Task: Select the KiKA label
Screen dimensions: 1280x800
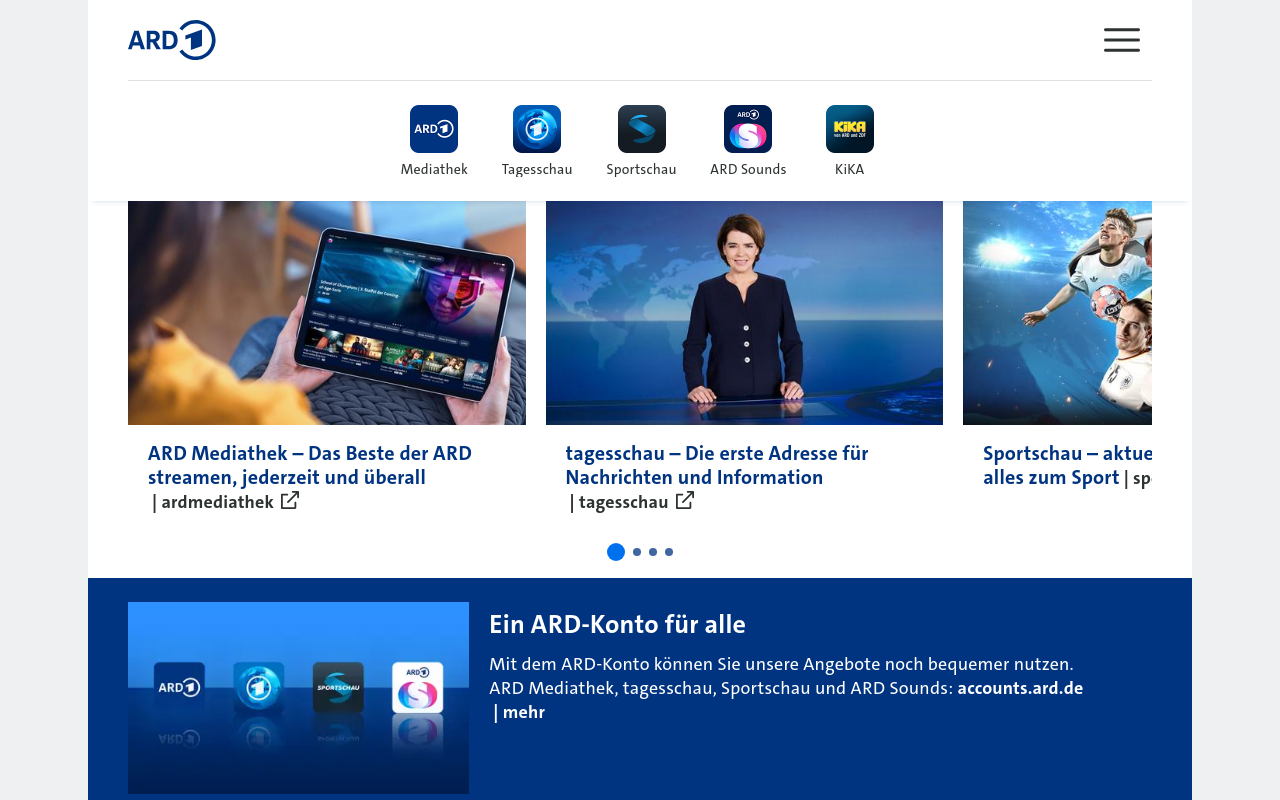Action: 850,169
